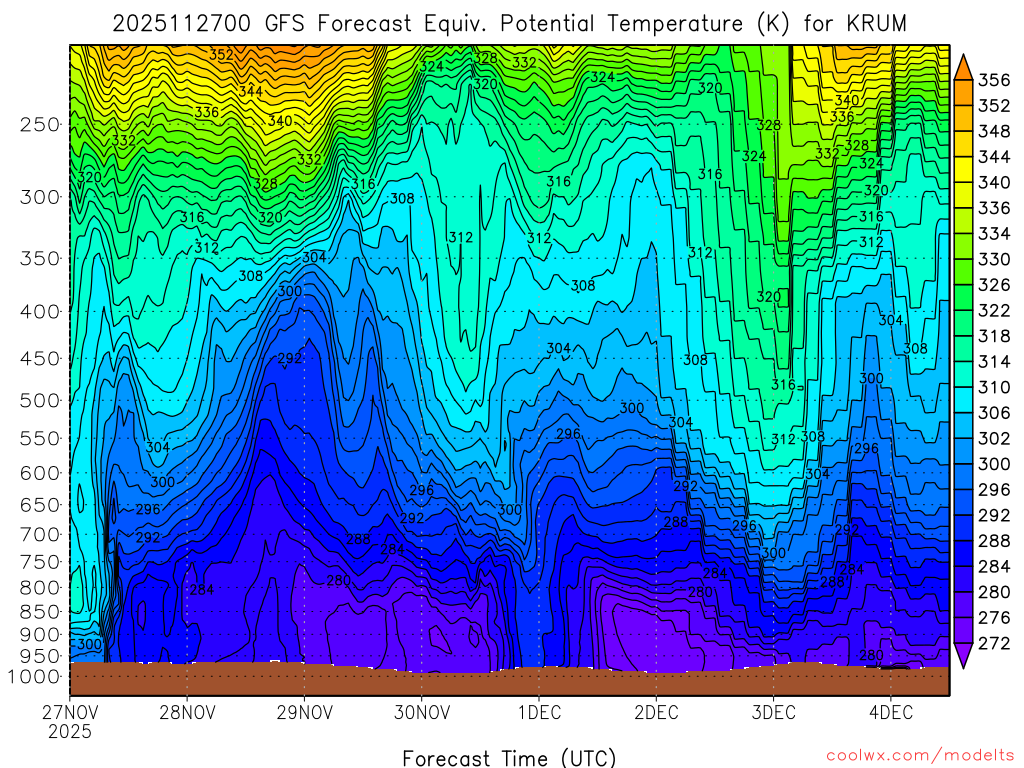Click the 600 pressure level axis label
The height and width of the screenshot is (768, 1024).
(x=39, y=473)
